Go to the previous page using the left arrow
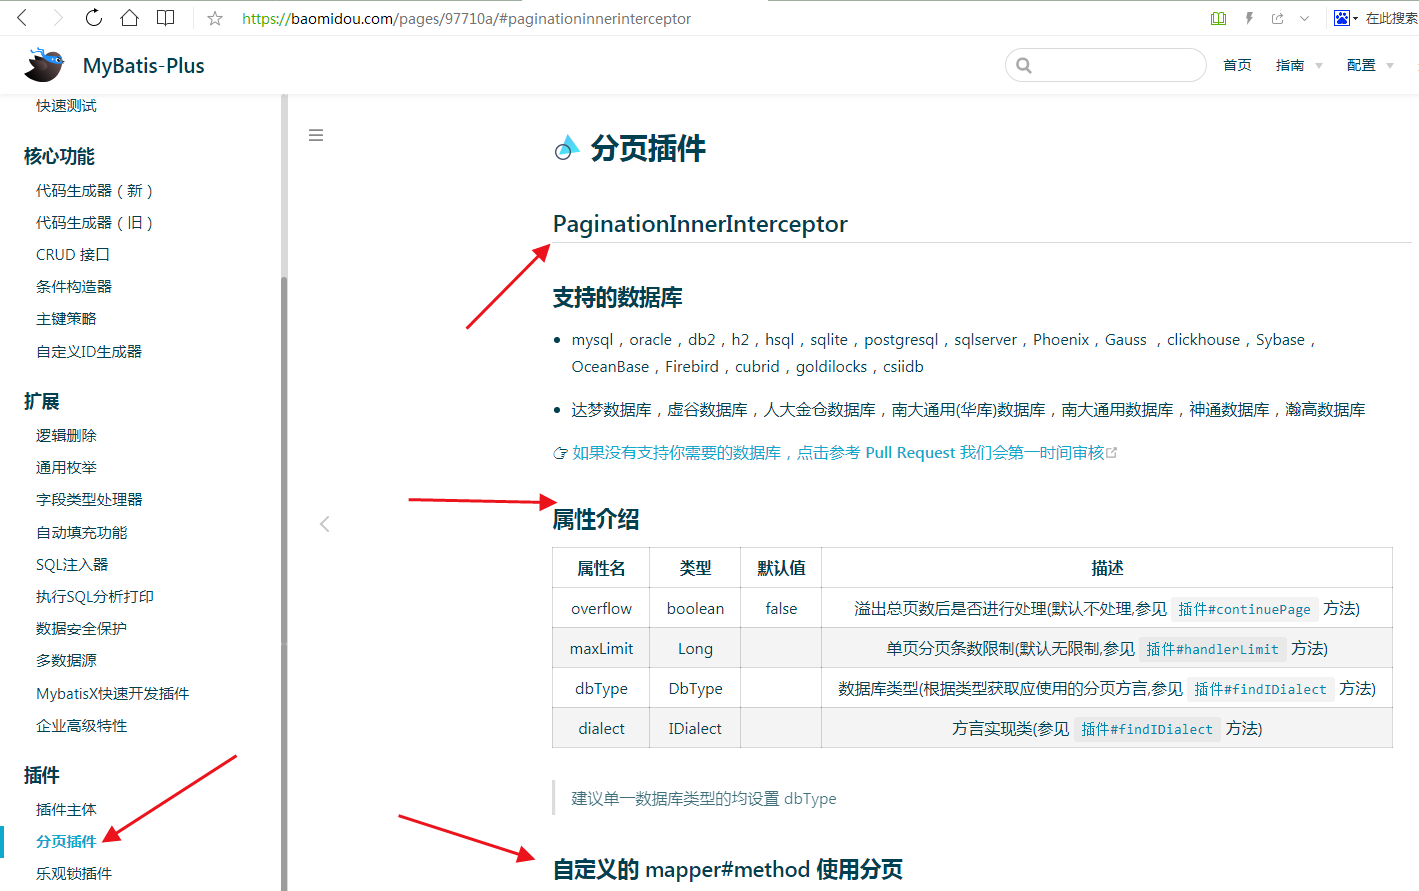 point(324,524)
